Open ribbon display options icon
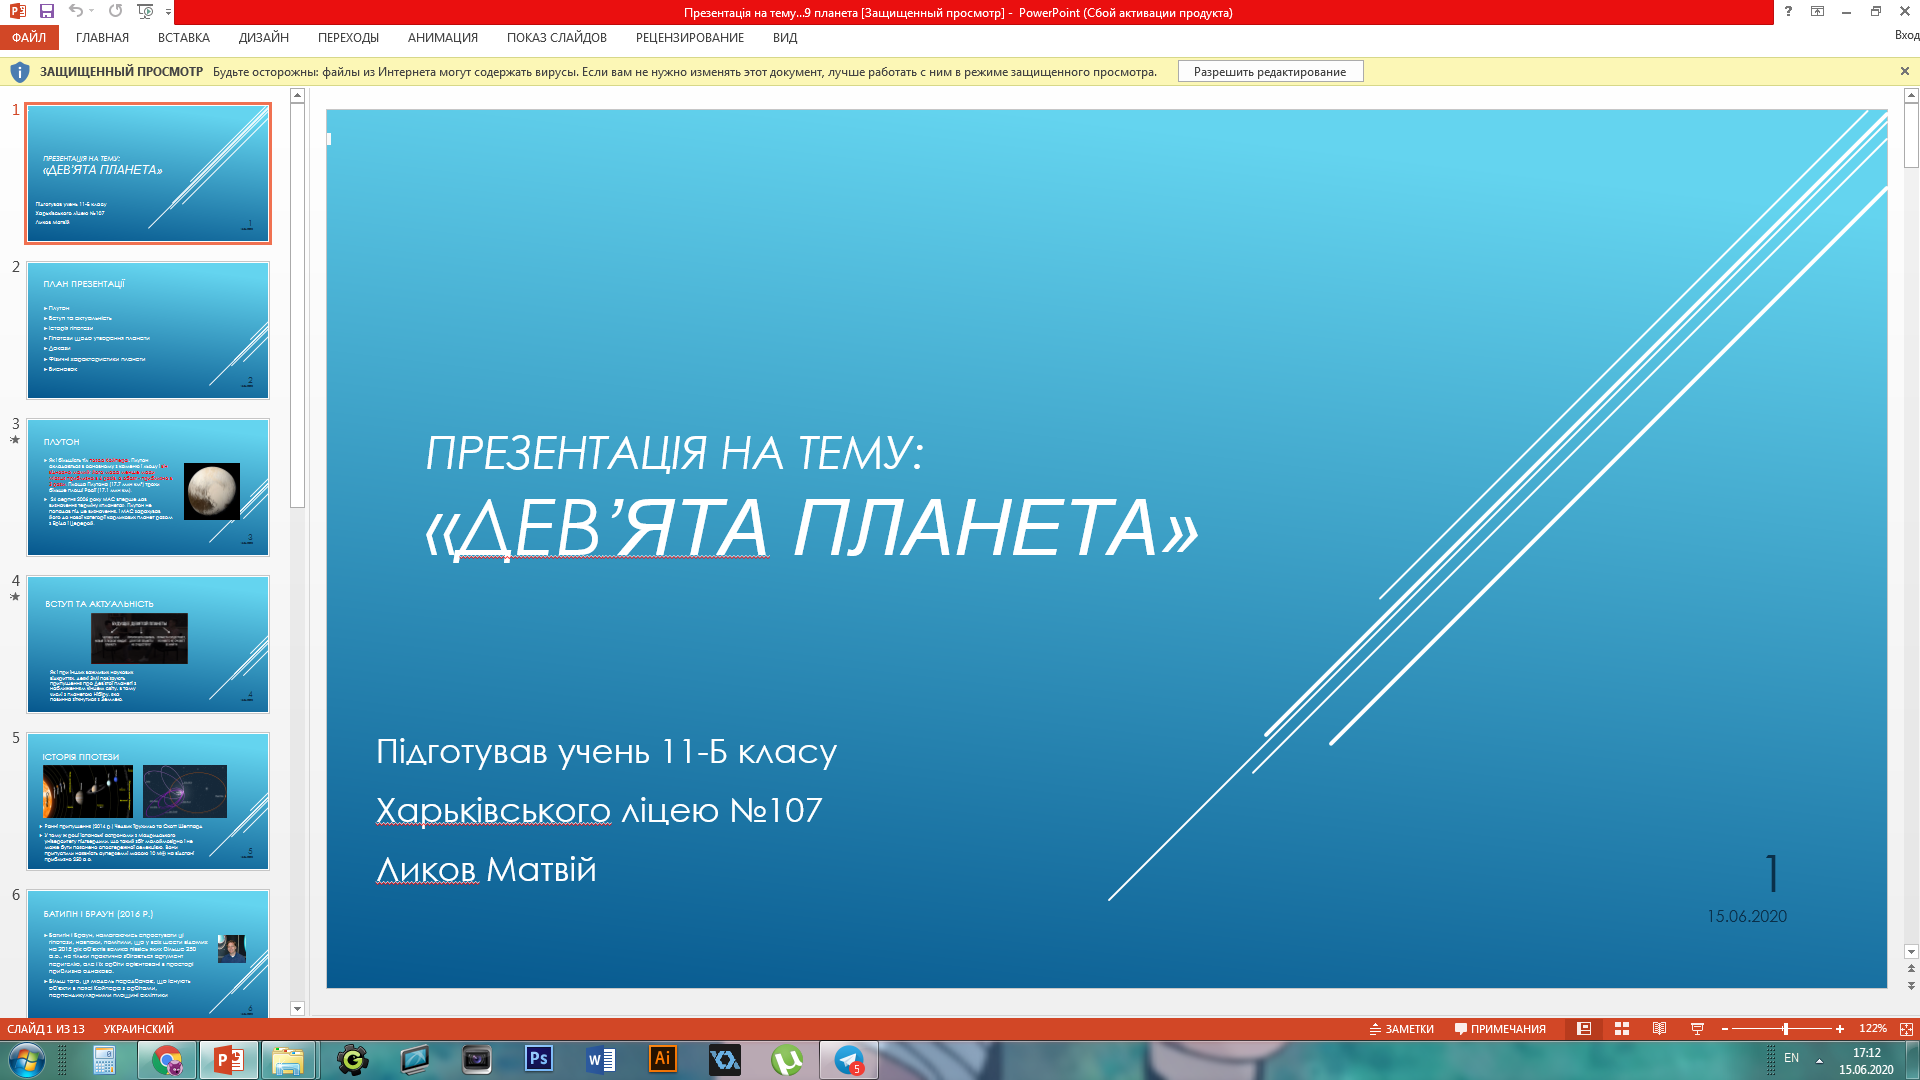Screen dimensions: 1920x1080 pyautogui.click(x=1818, y=12)
